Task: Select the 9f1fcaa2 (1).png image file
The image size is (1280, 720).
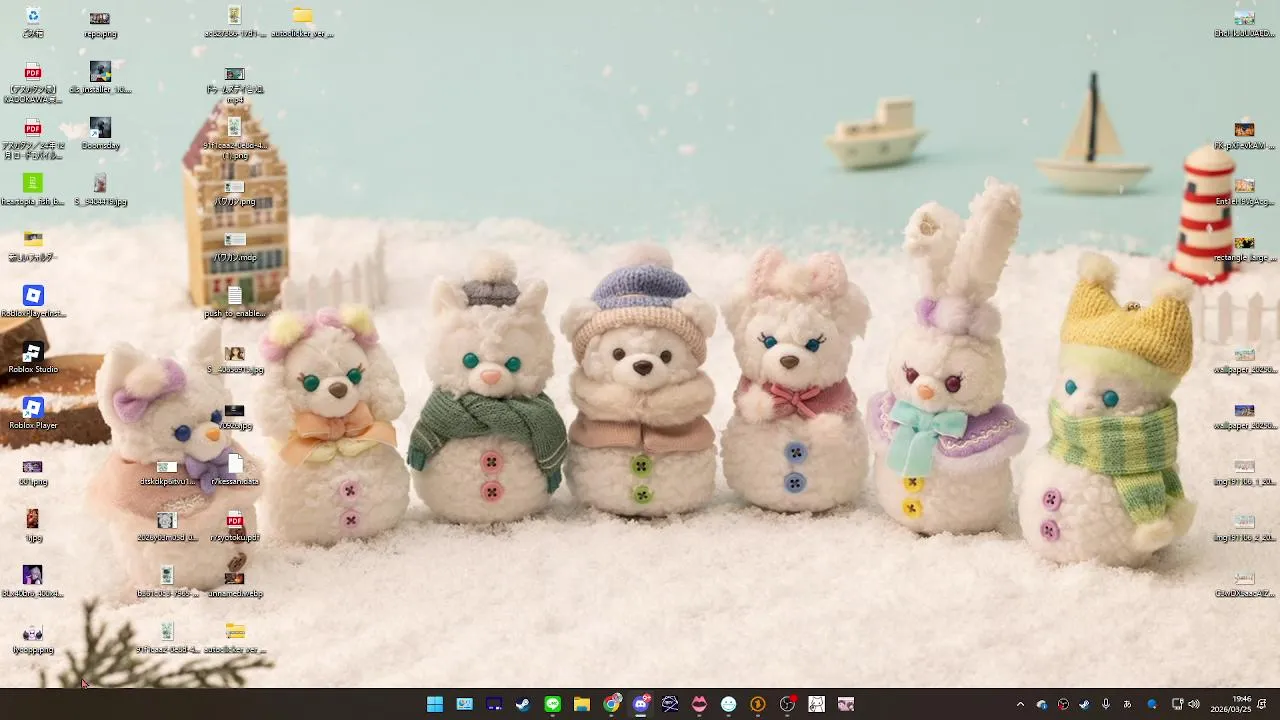Action: coord(235,138)
